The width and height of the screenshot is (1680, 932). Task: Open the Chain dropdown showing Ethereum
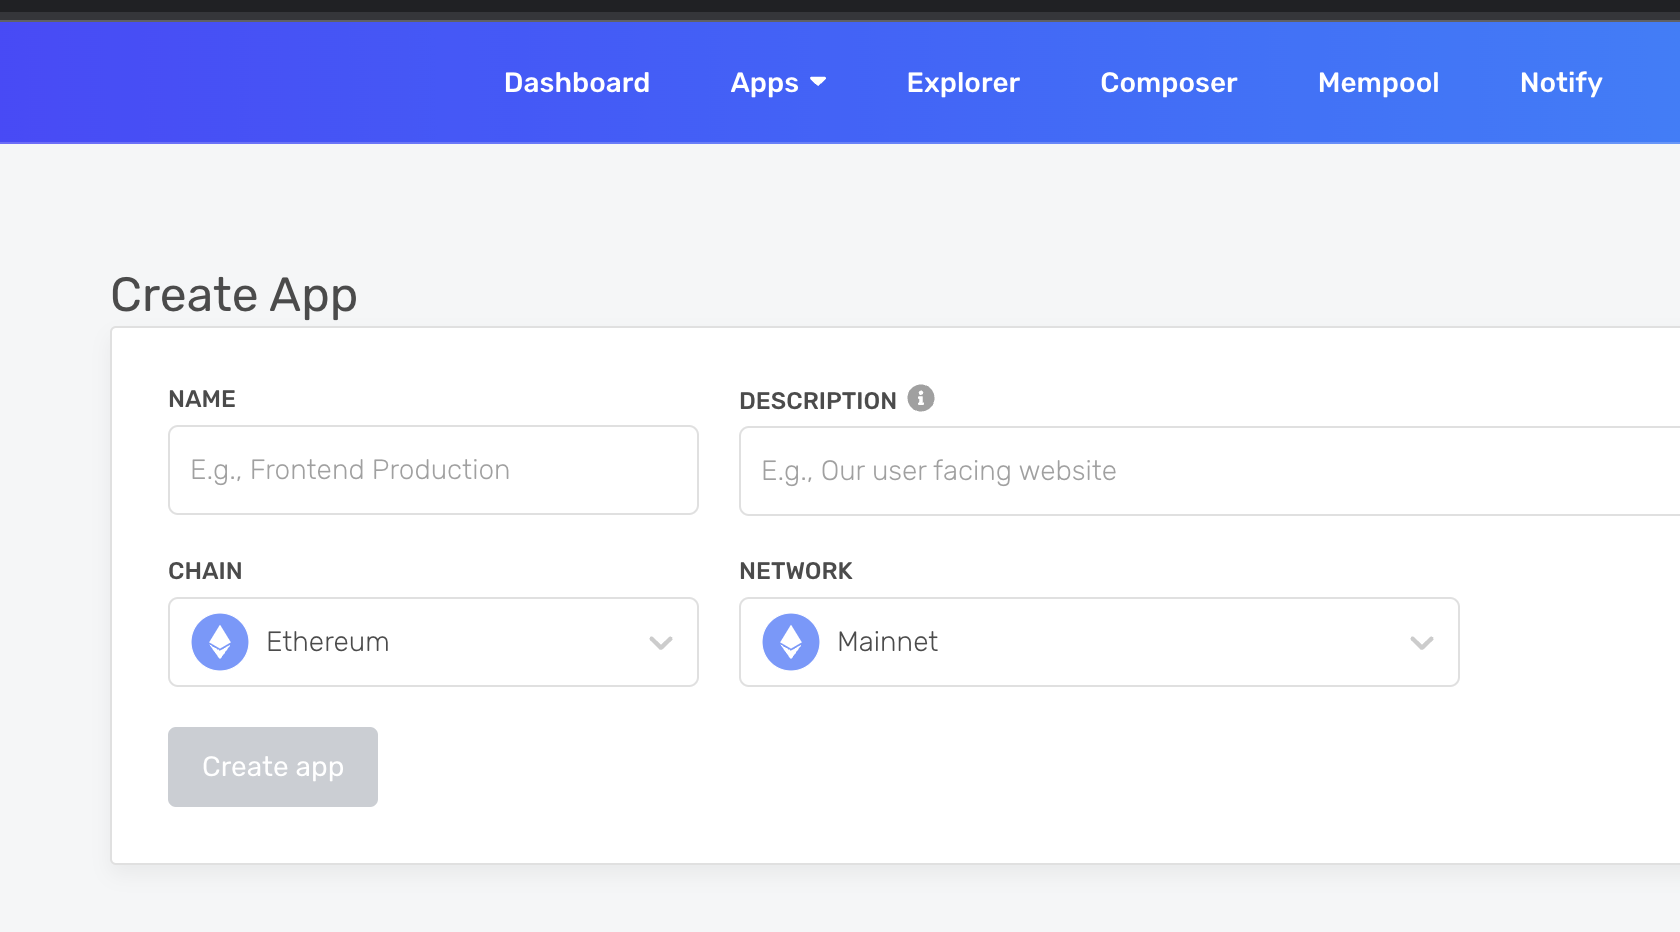pos(433,642)
